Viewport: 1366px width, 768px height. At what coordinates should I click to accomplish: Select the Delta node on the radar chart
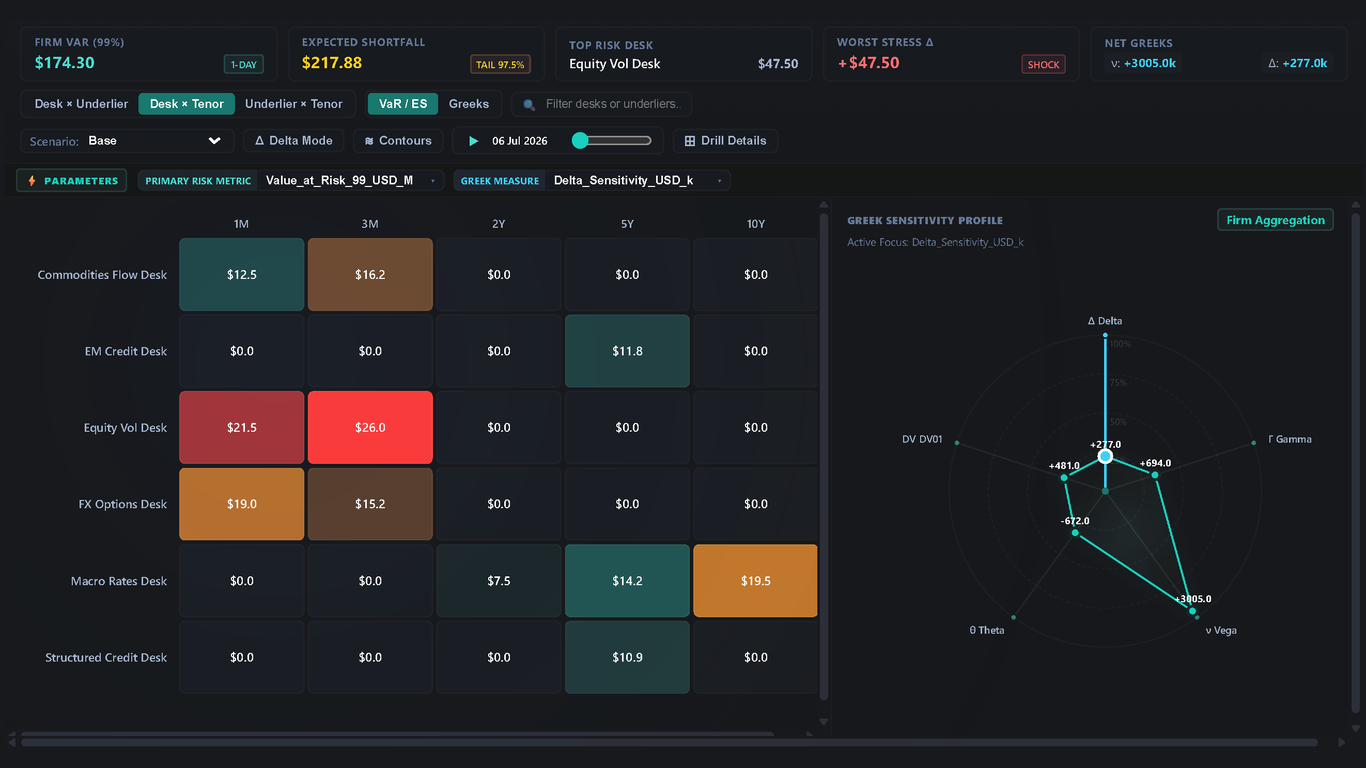click(x=1105, y=456)
